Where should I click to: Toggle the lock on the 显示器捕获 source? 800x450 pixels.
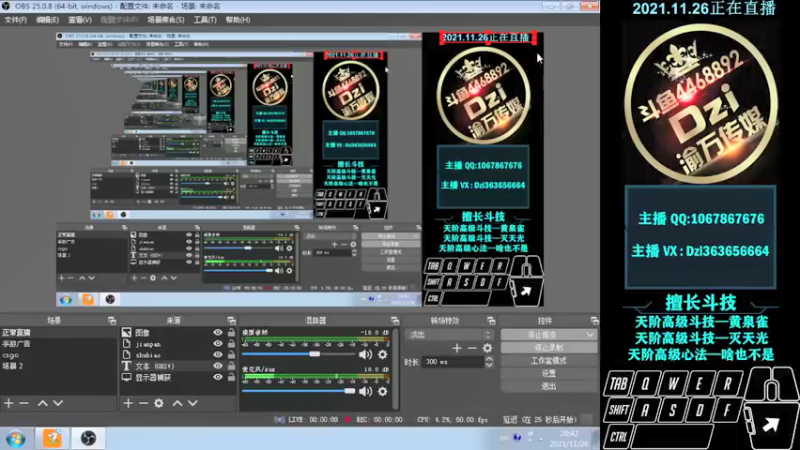pyautogui.click(x=231, y=377)
